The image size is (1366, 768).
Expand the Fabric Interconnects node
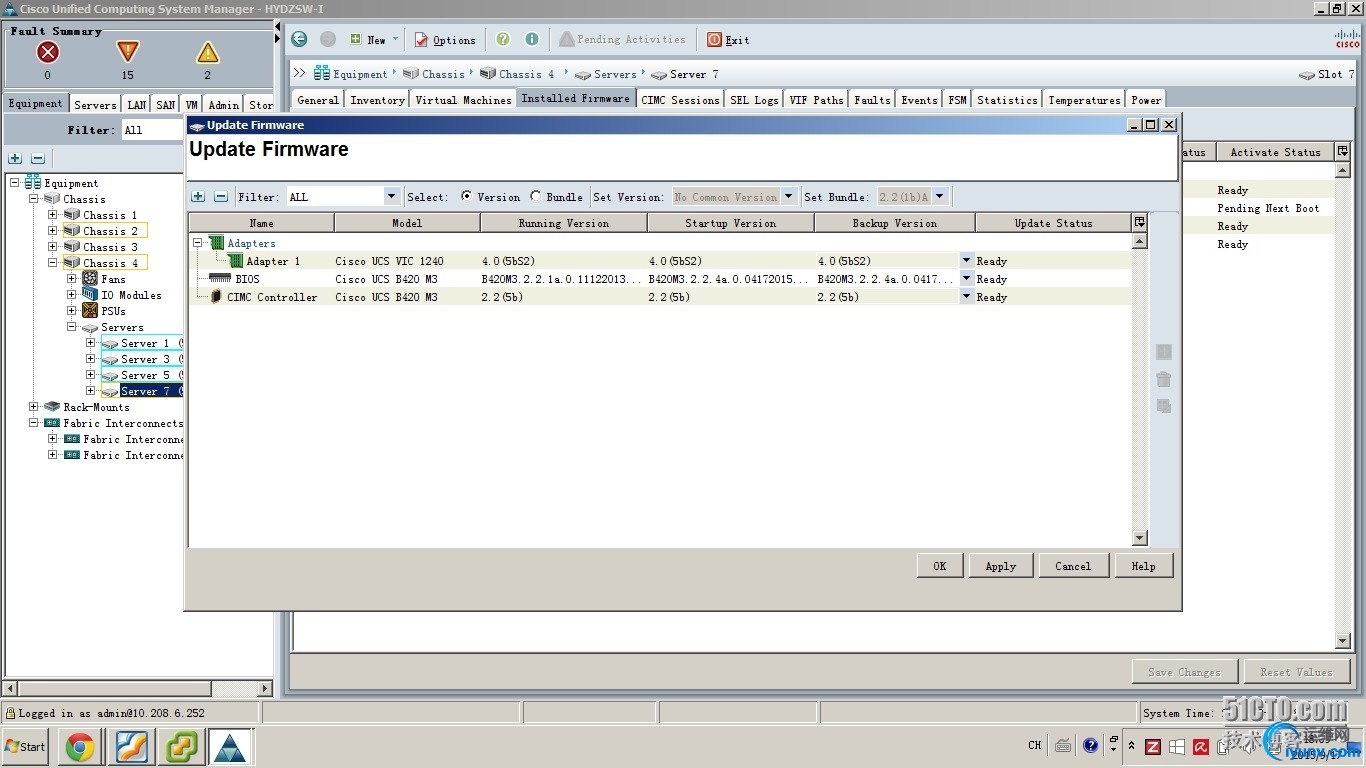click(x=34, y=423)
